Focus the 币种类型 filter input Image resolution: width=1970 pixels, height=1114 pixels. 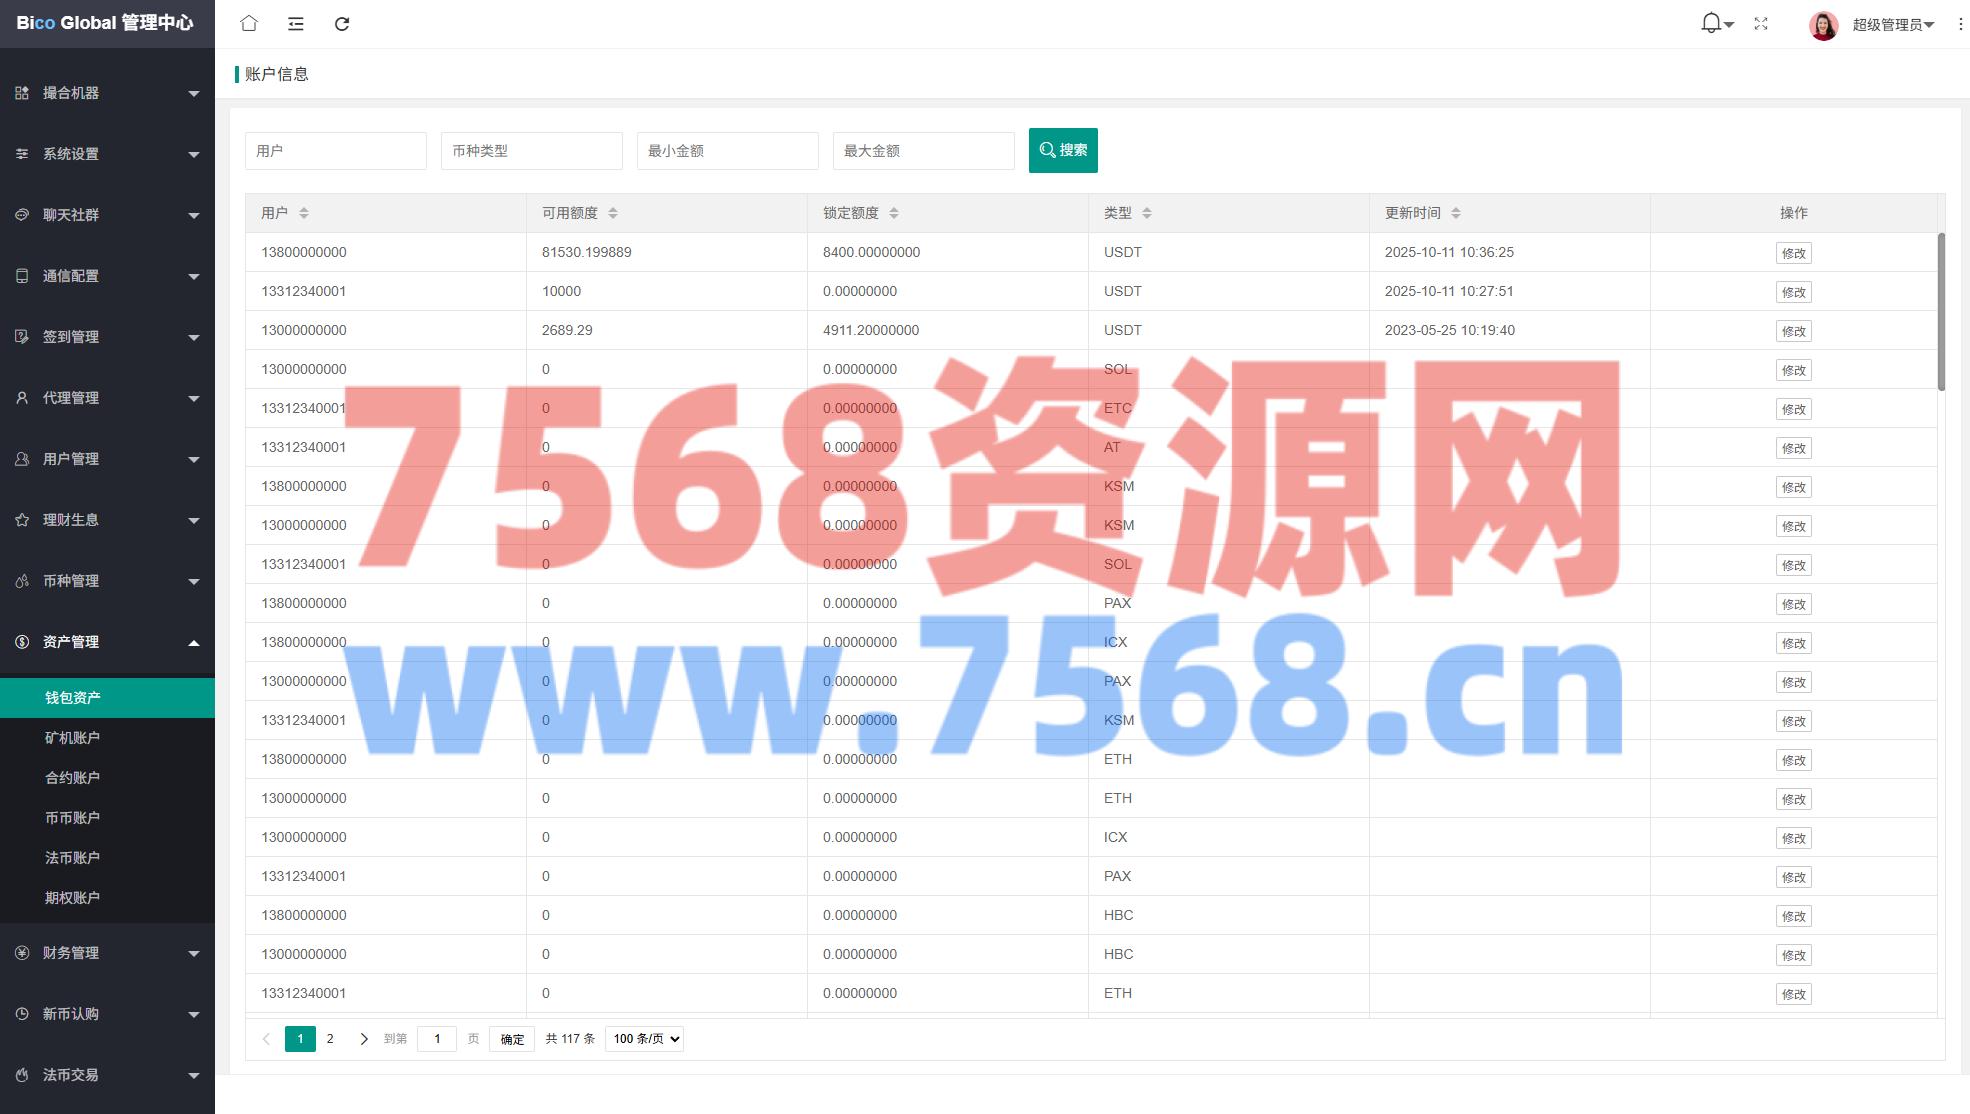(x=531, y=151)
